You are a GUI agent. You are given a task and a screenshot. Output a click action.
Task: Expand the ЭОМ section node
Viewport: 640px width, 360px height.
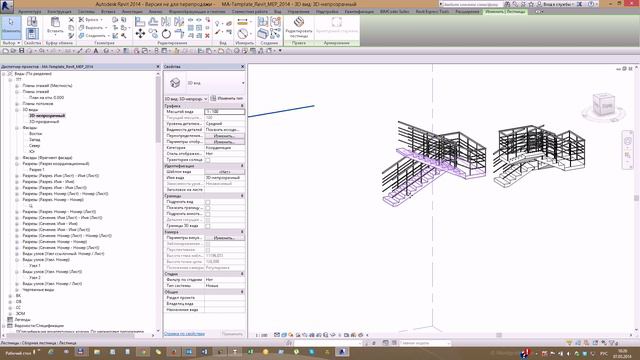pyautogui.click(x=10, y=313)
